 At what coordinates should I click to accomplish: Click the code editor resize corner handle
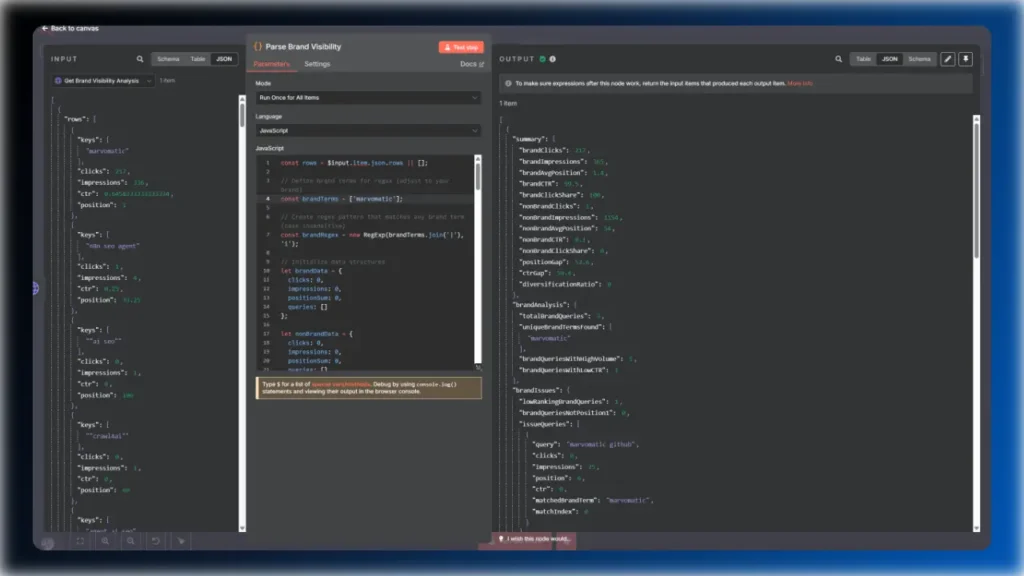[478, 367]
